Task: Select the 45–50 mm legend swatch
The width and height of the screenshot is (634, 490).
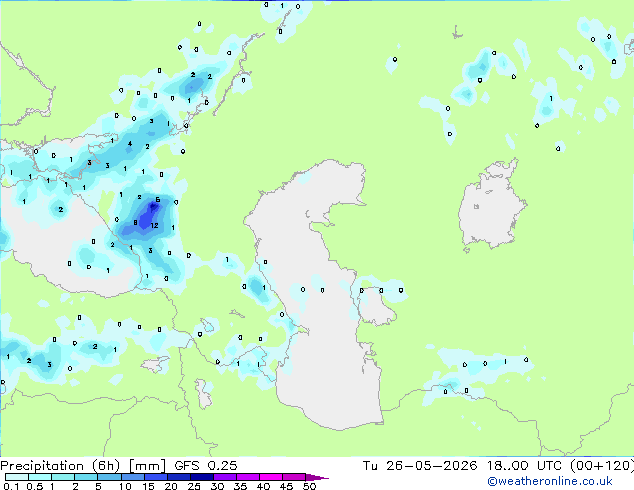Action: pos(294,477)
